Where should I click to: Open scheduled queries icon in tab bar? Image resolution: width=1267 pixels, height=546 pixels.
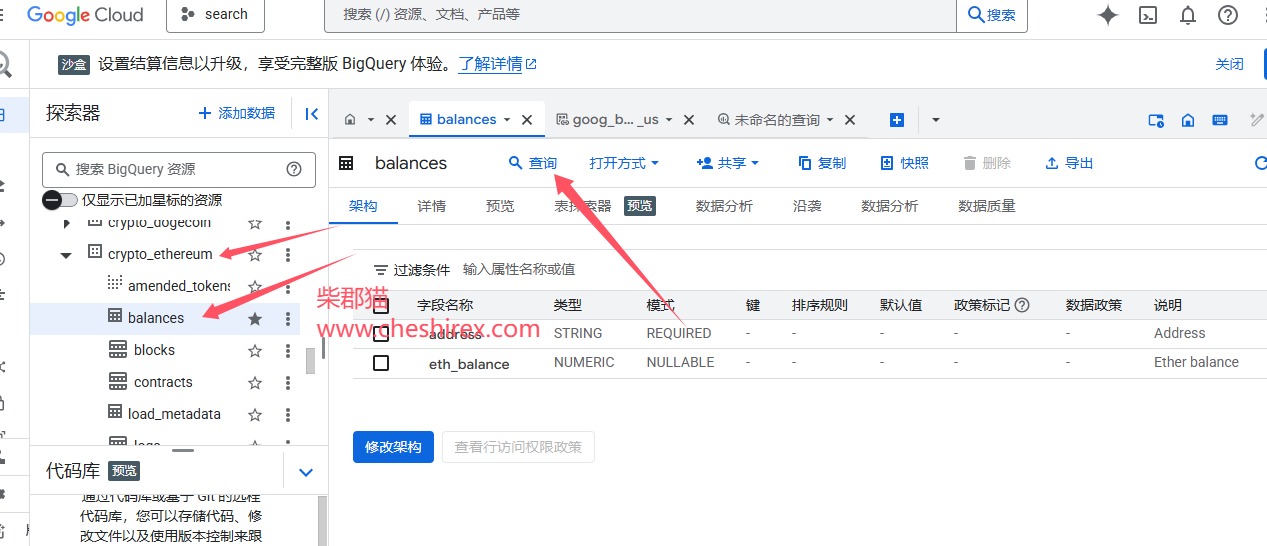1156,120
